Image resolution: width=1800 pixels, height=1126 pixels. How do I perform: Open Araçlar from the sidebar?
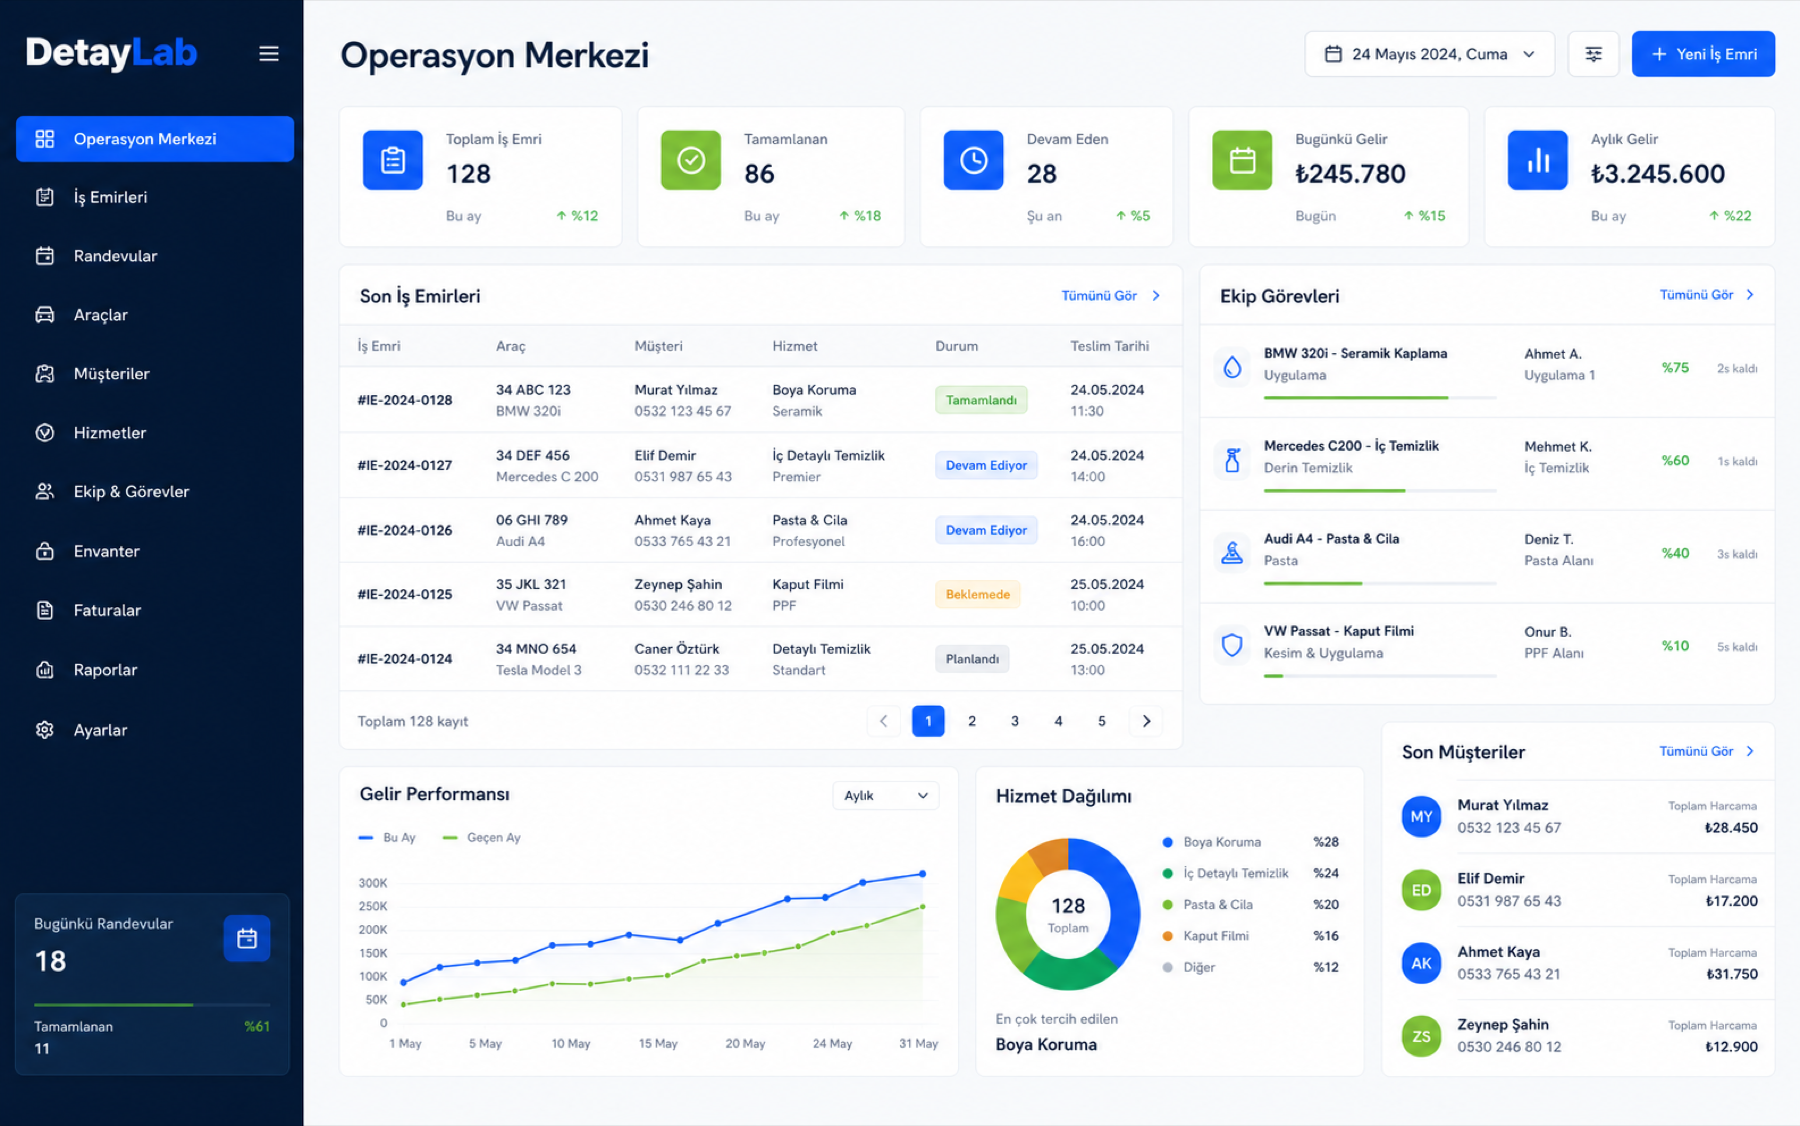(x=155, y=315)
